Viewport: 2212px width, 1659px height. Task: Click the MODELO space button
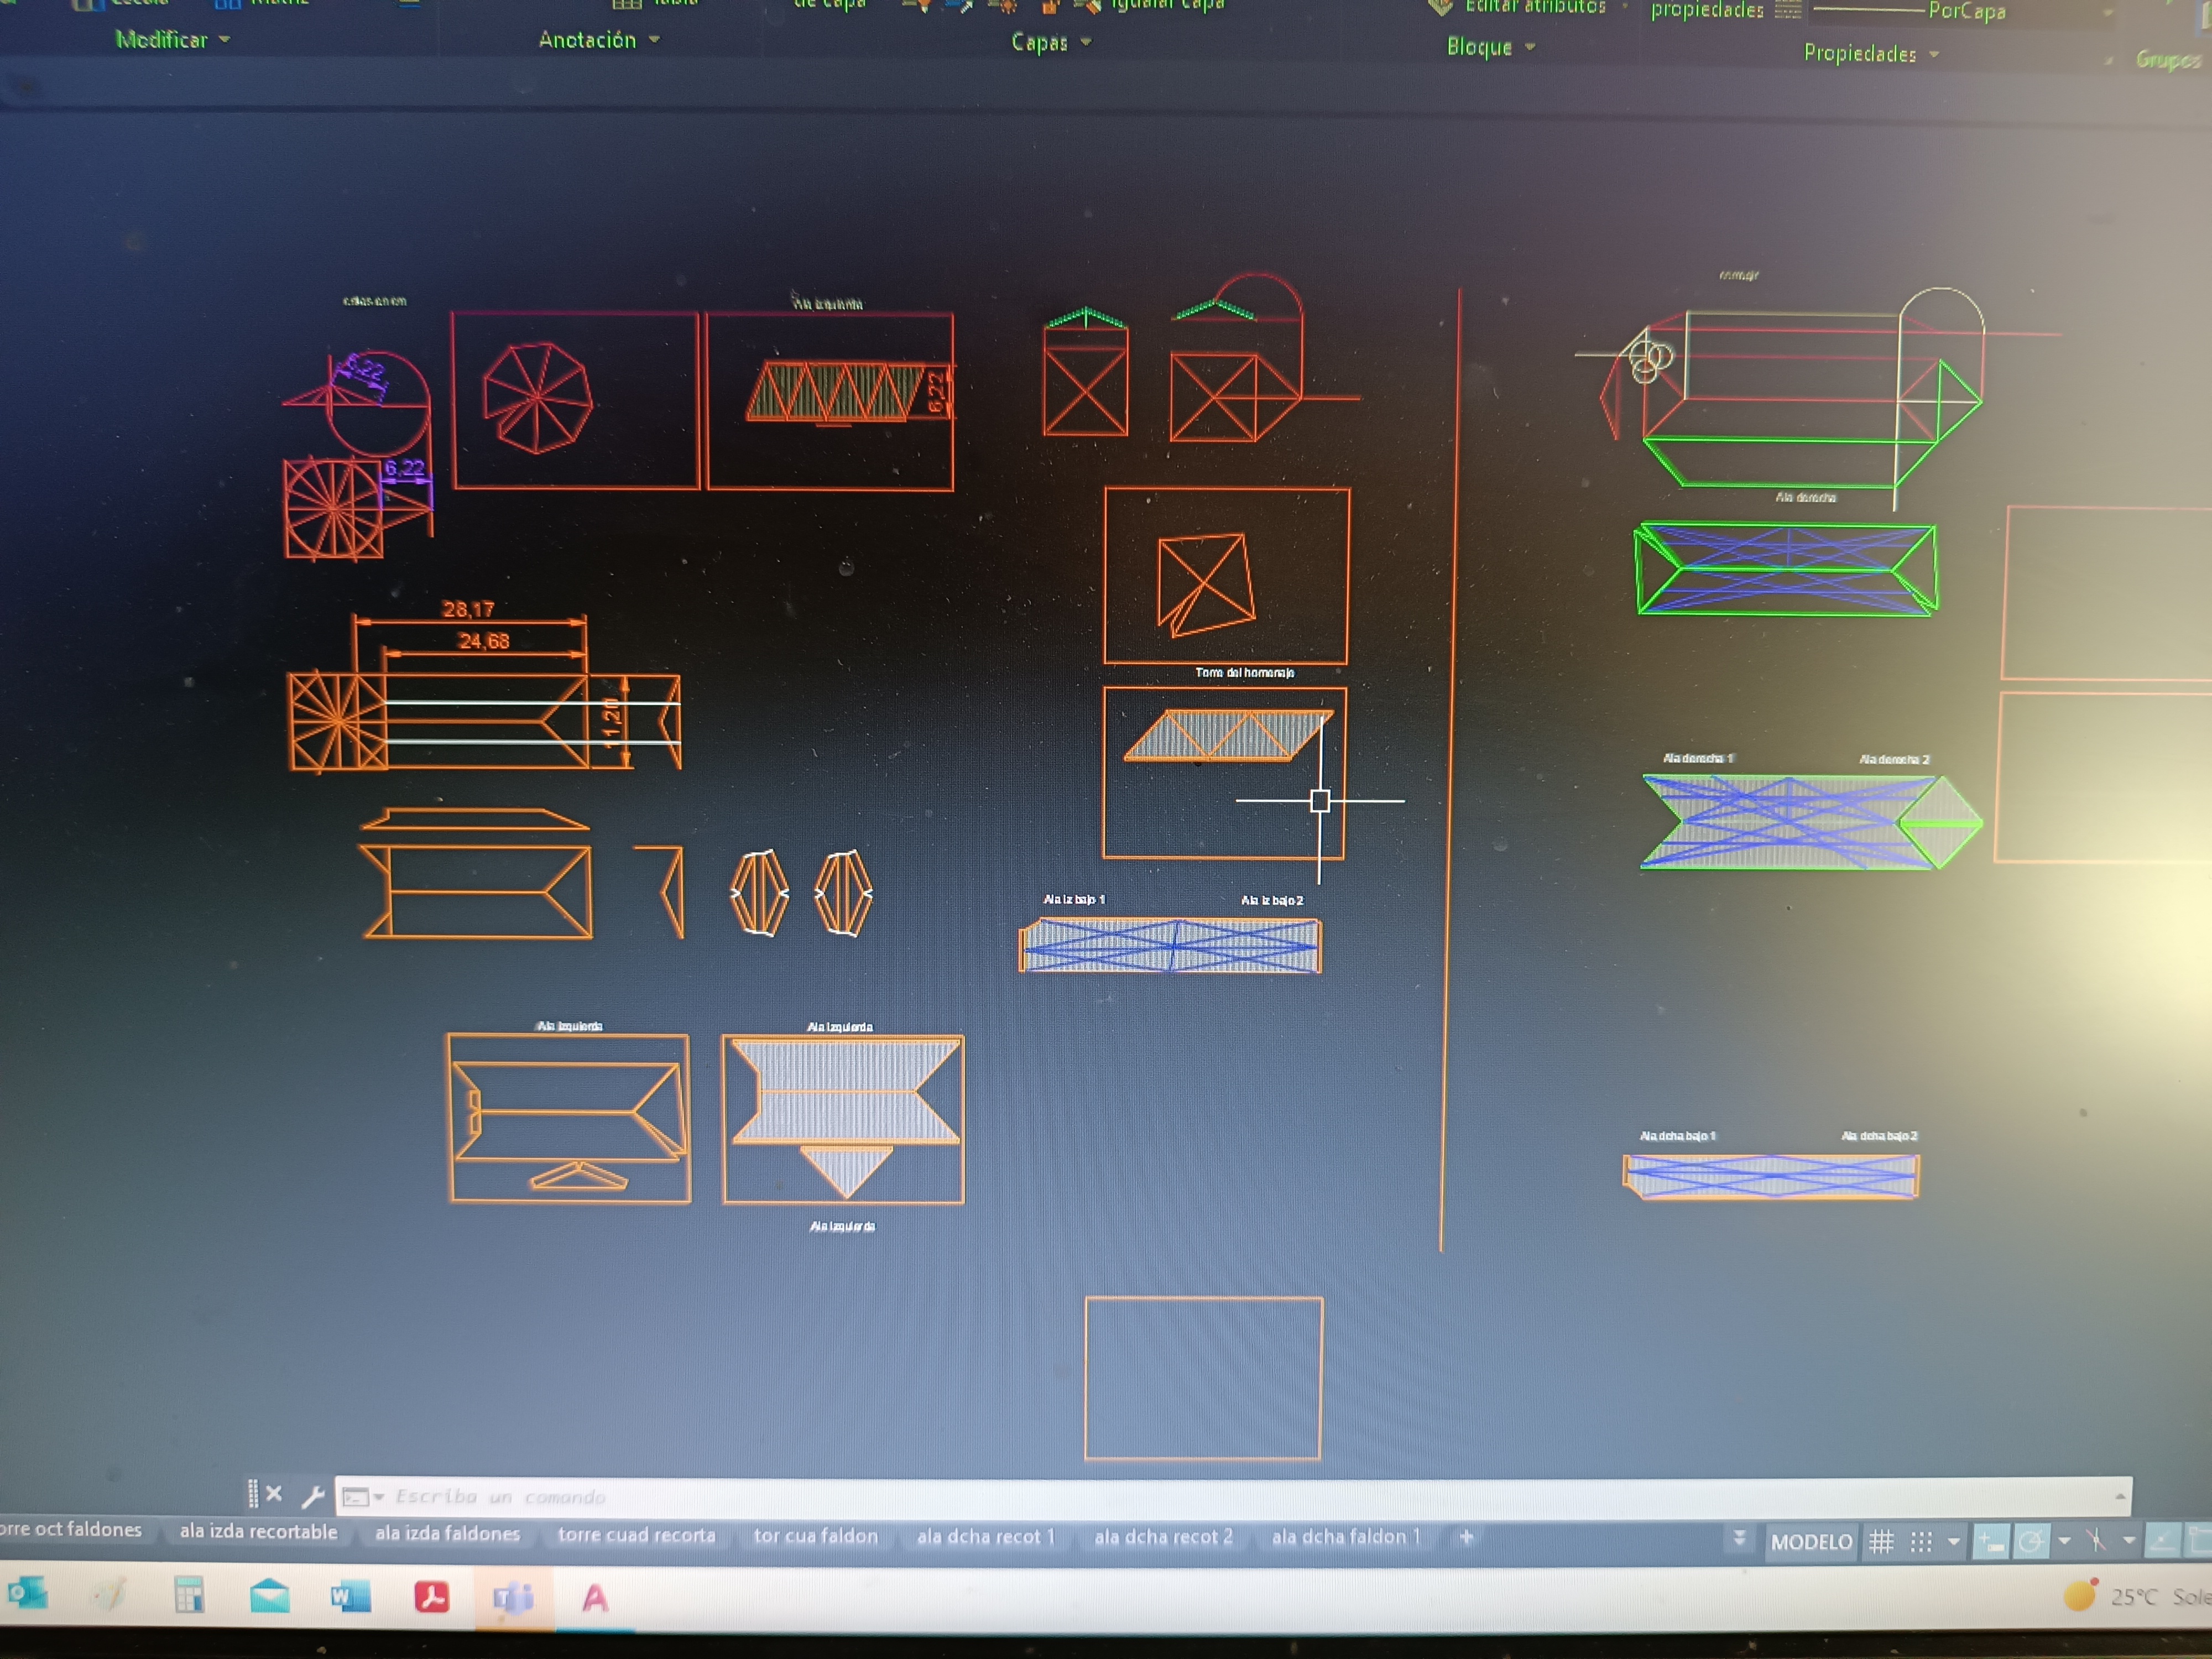[1811, 1541]
